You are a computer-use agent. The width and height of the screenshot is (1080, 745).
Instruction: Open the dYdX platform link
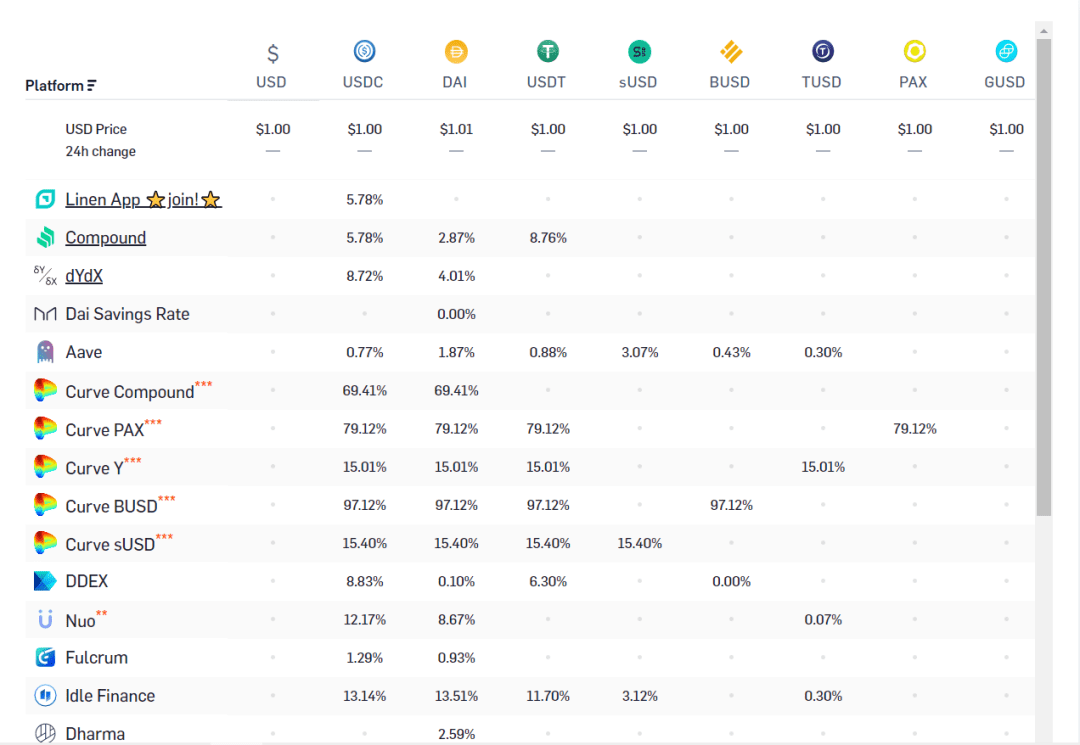(x=84, y=276)
